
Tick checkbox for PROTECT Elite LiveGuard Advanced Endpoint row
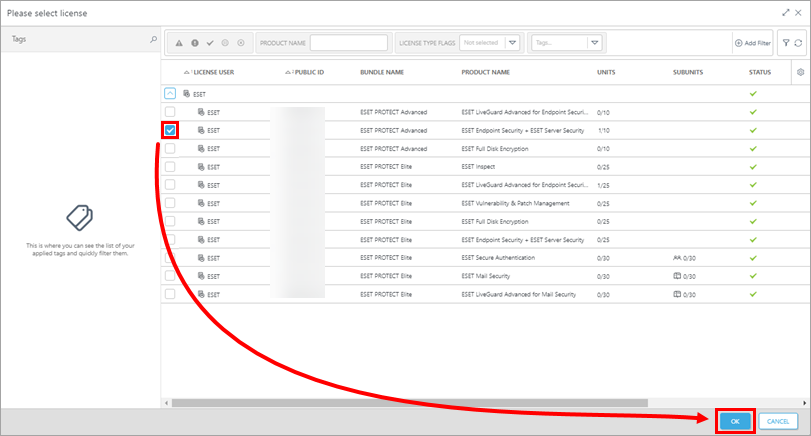pos(170,185)
